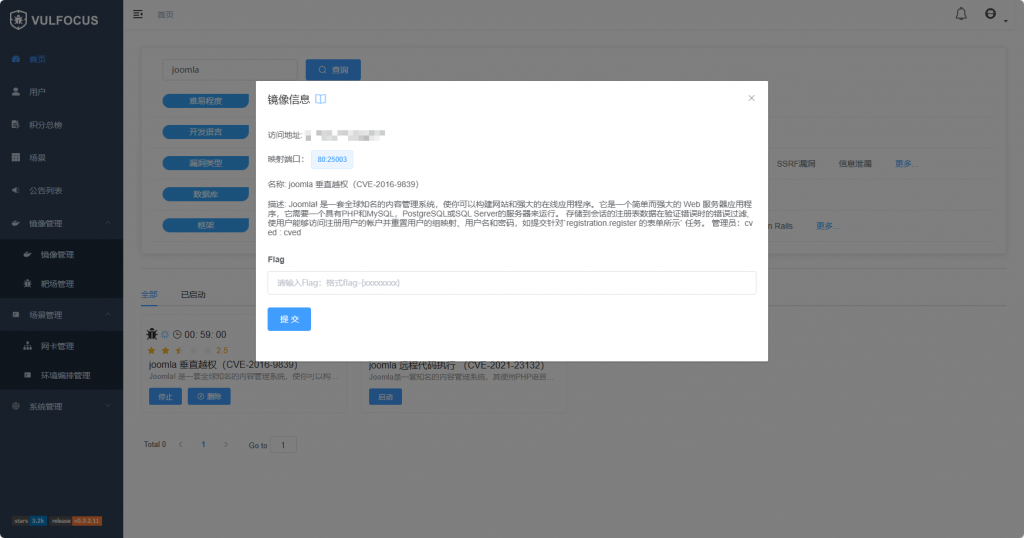The width and height of the screenshot is (1024, 538).
Task: Click the book icon beside 镜像信息 title
Action: [x=321, y=99]
